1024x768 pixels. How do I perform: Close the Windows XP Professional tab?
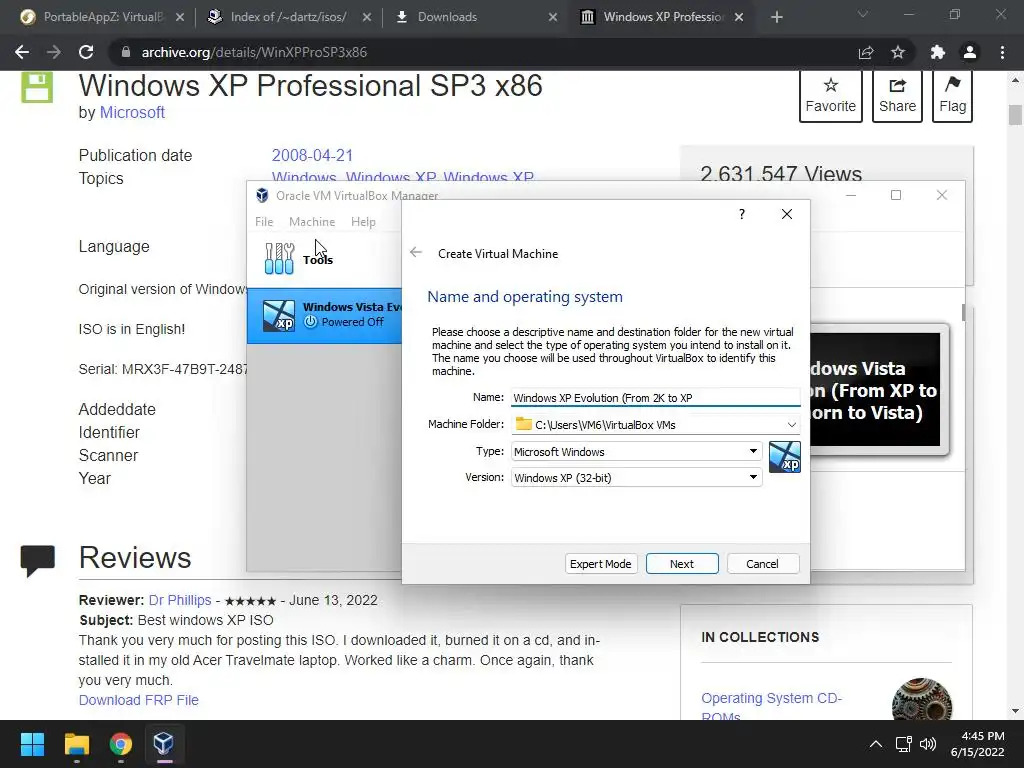pyautogui.click(x=739, y=17)
